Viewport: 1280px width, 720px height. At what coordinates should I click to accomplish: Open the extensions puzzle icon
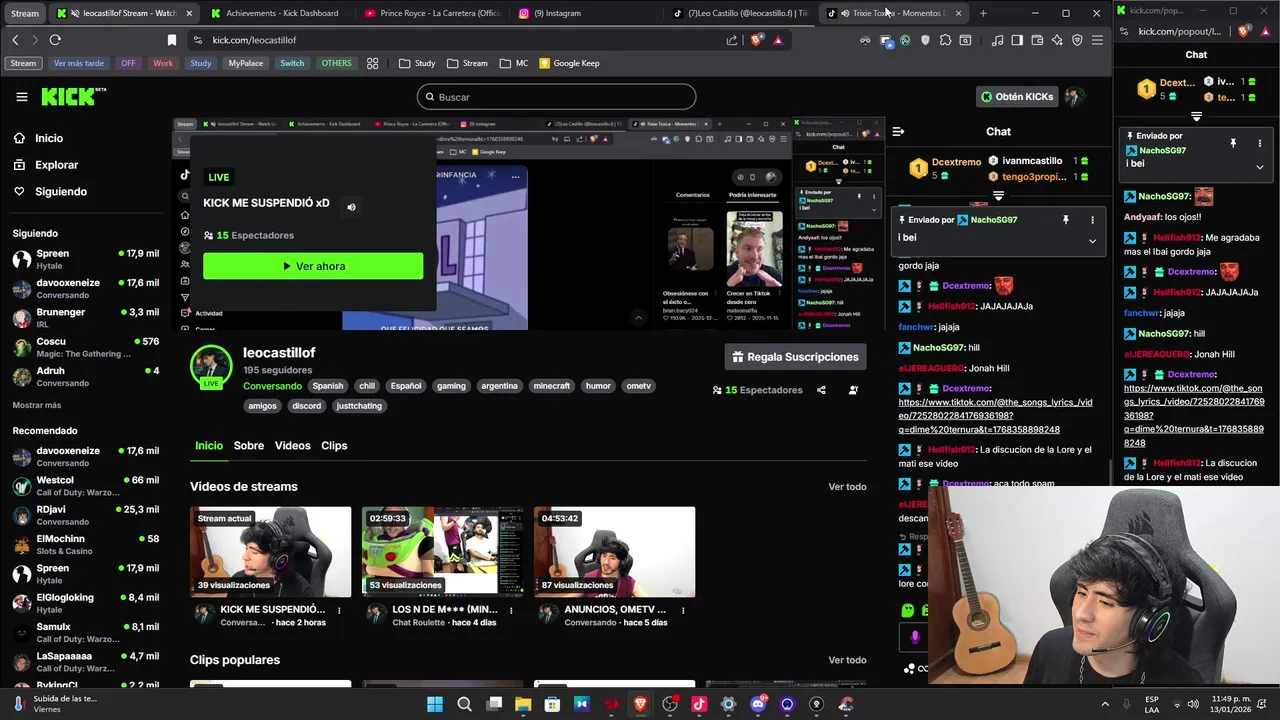945,40
